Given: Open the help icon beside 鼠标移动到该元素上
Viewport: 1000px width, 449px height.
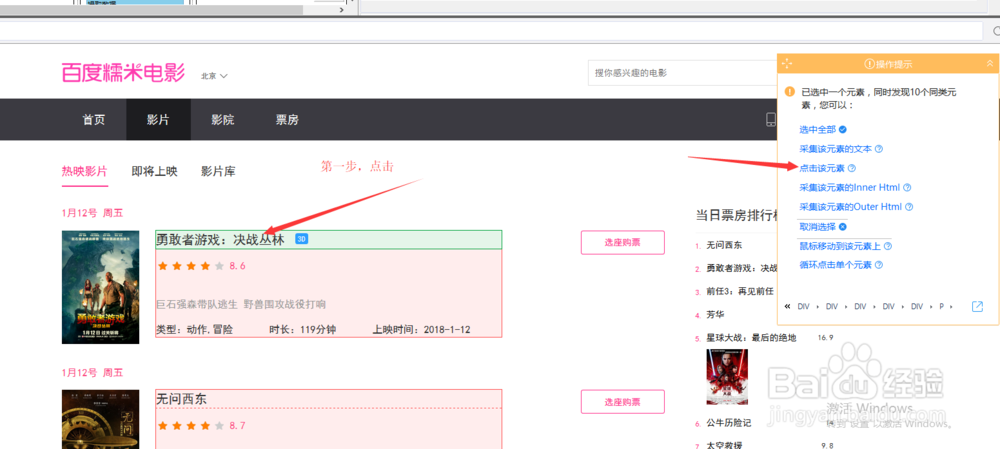Looking at the screenshot, I should (887, 246).
